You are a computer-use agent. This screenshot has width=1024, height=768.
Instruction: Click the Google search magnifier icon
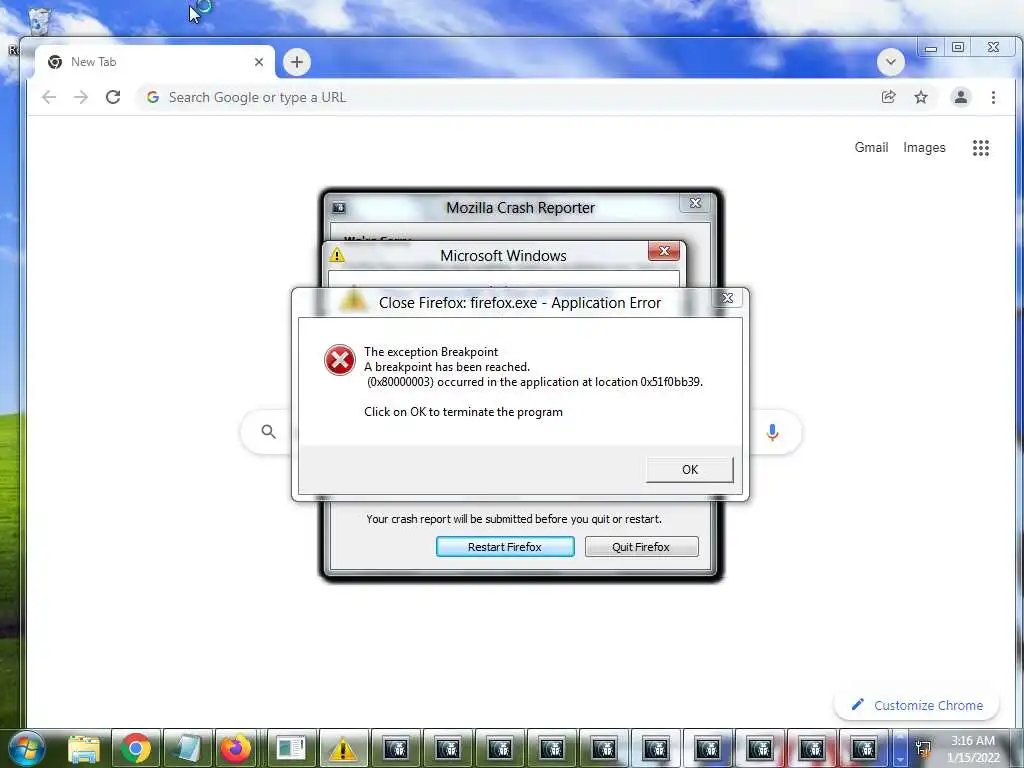click(x=268, y=431)
